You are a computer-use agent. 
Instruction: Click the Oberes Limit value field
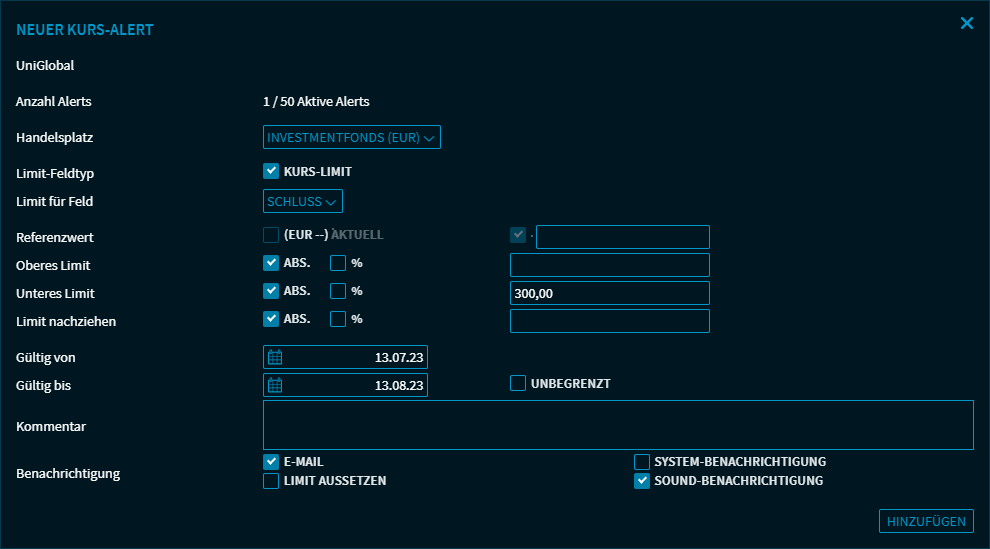pyautogui.click(x=609, y=265)
